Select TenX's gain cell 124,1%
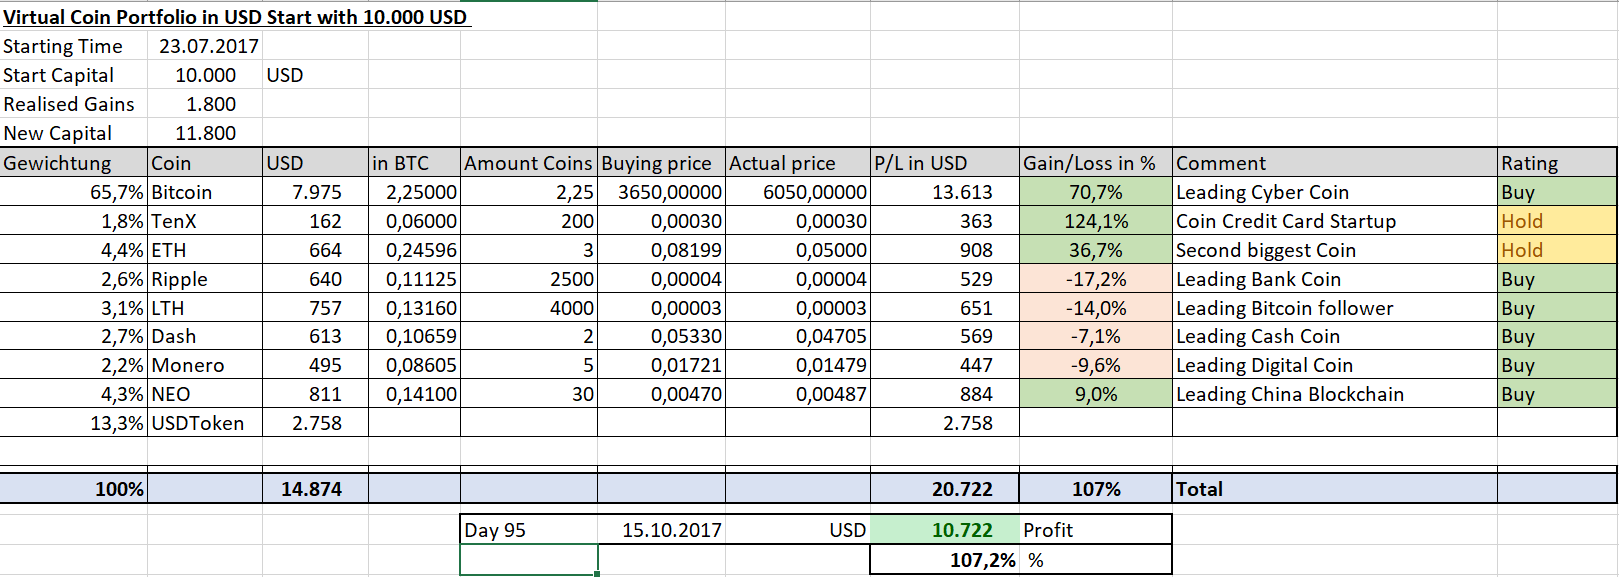 tap(1095, 221)
